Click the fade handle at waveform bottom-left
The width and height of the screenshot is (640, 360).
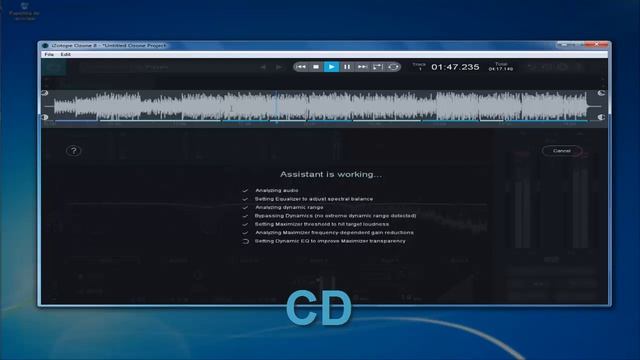click(44, 117)
